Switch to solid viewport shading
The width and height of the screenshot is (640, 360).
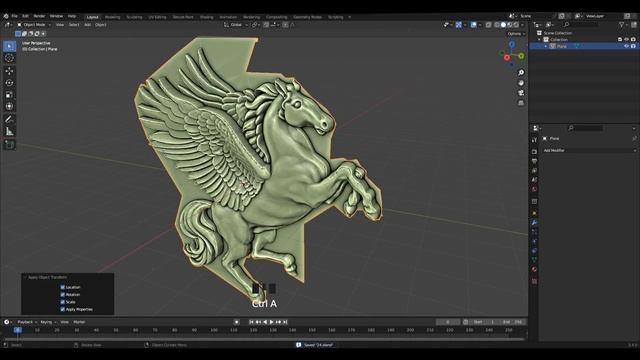503,25
